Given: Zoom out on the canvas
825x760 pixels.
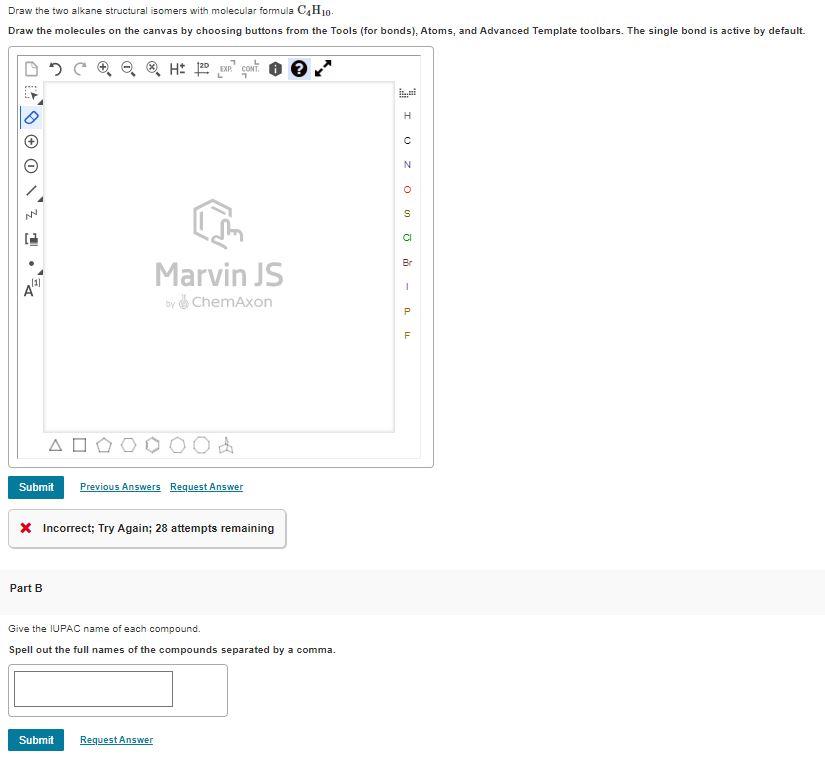Looking at the screenshot, I should [128, 69].
